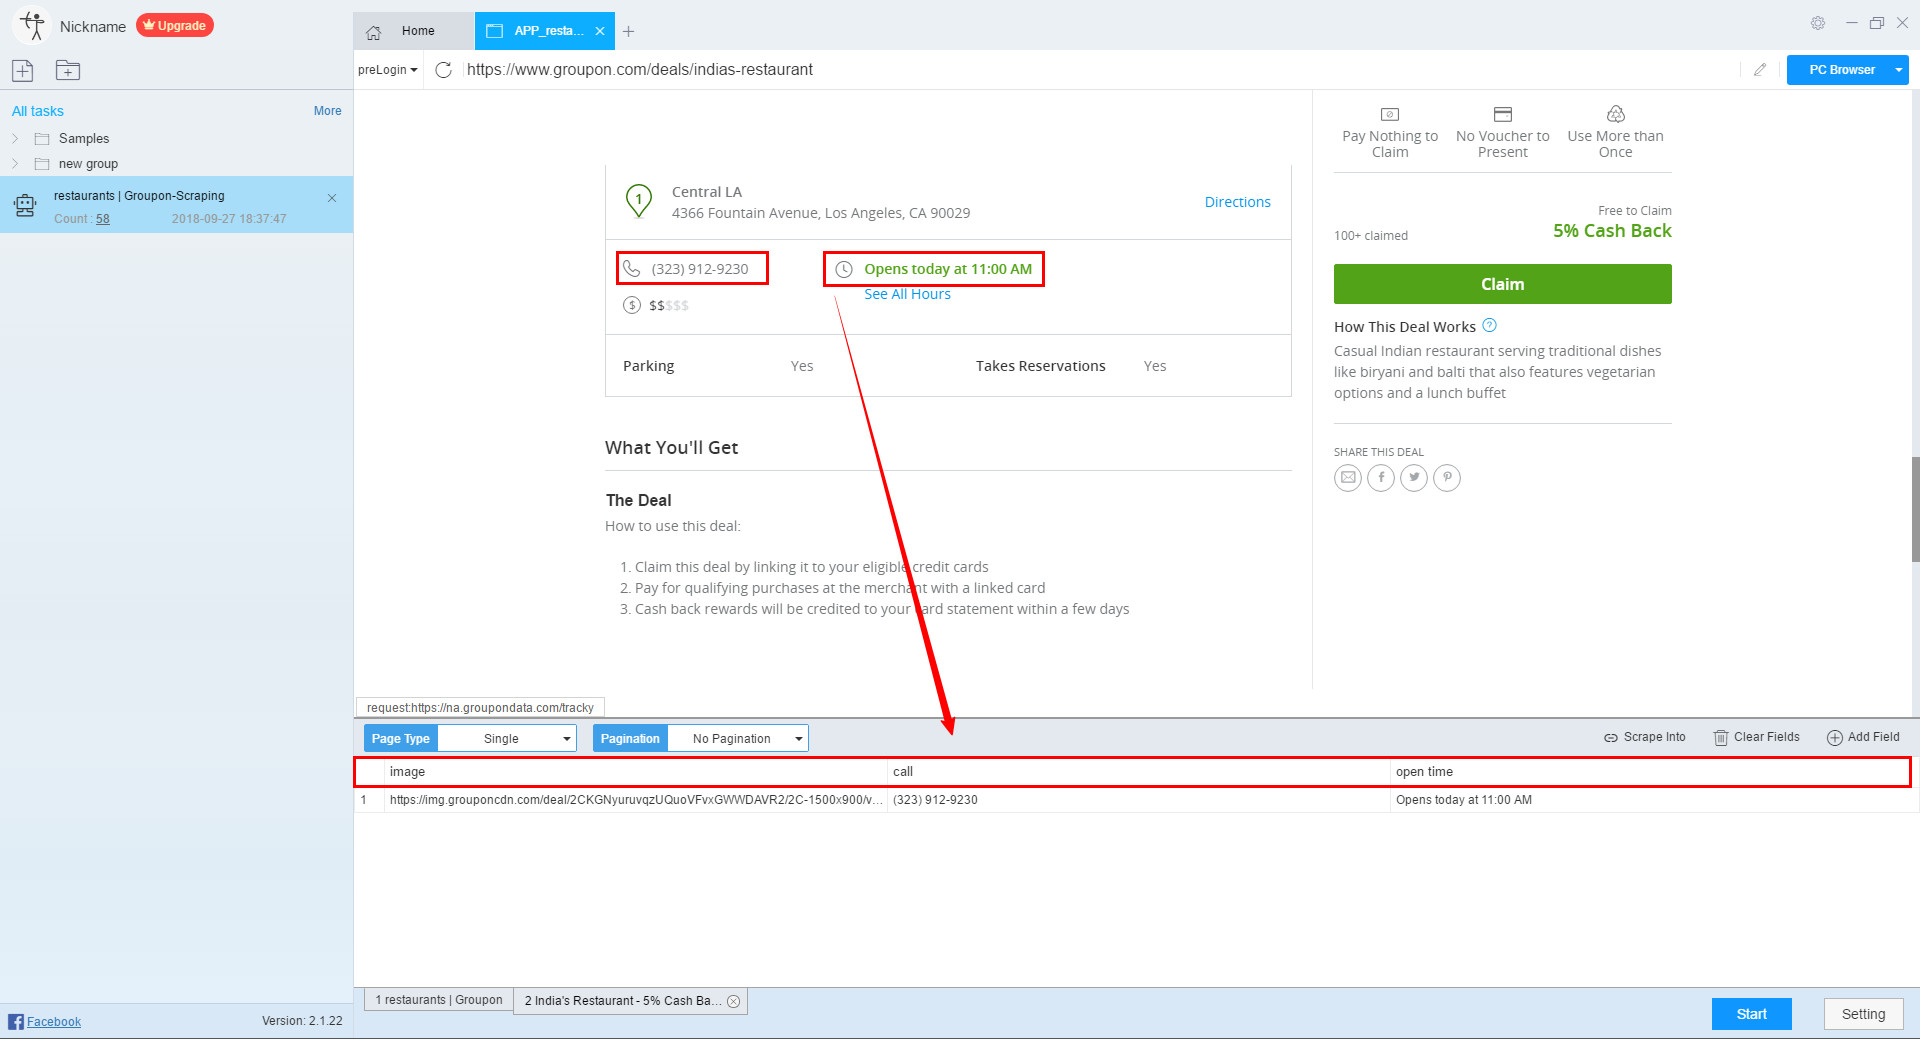Open the Directions link

[1237, 201]
